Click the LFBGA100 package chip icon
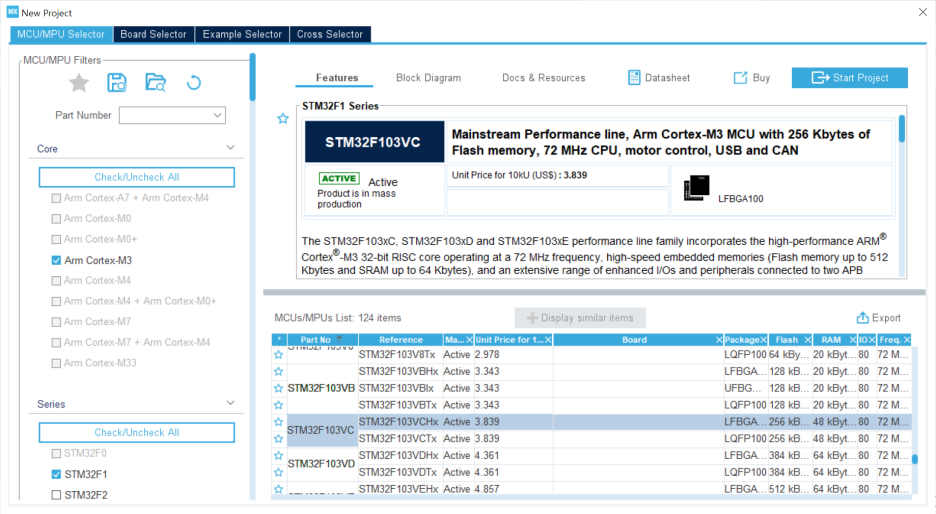 click(x=696, y=188)
